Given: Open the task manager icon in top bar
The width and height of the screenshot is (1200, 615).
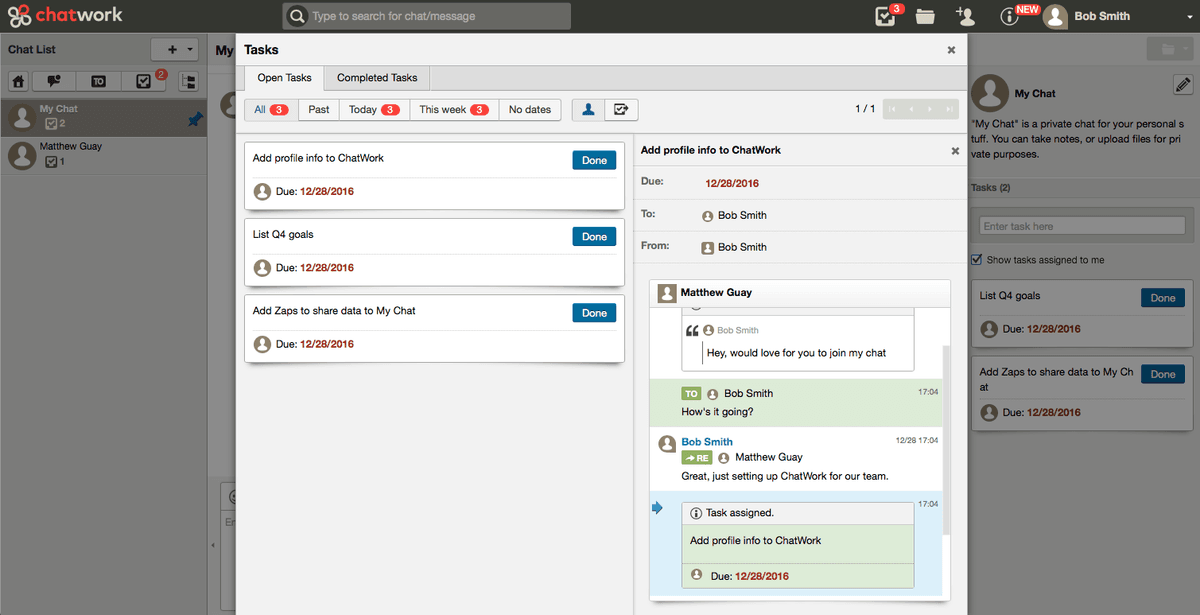Looking at the screenshot, I should pos(885,16).
